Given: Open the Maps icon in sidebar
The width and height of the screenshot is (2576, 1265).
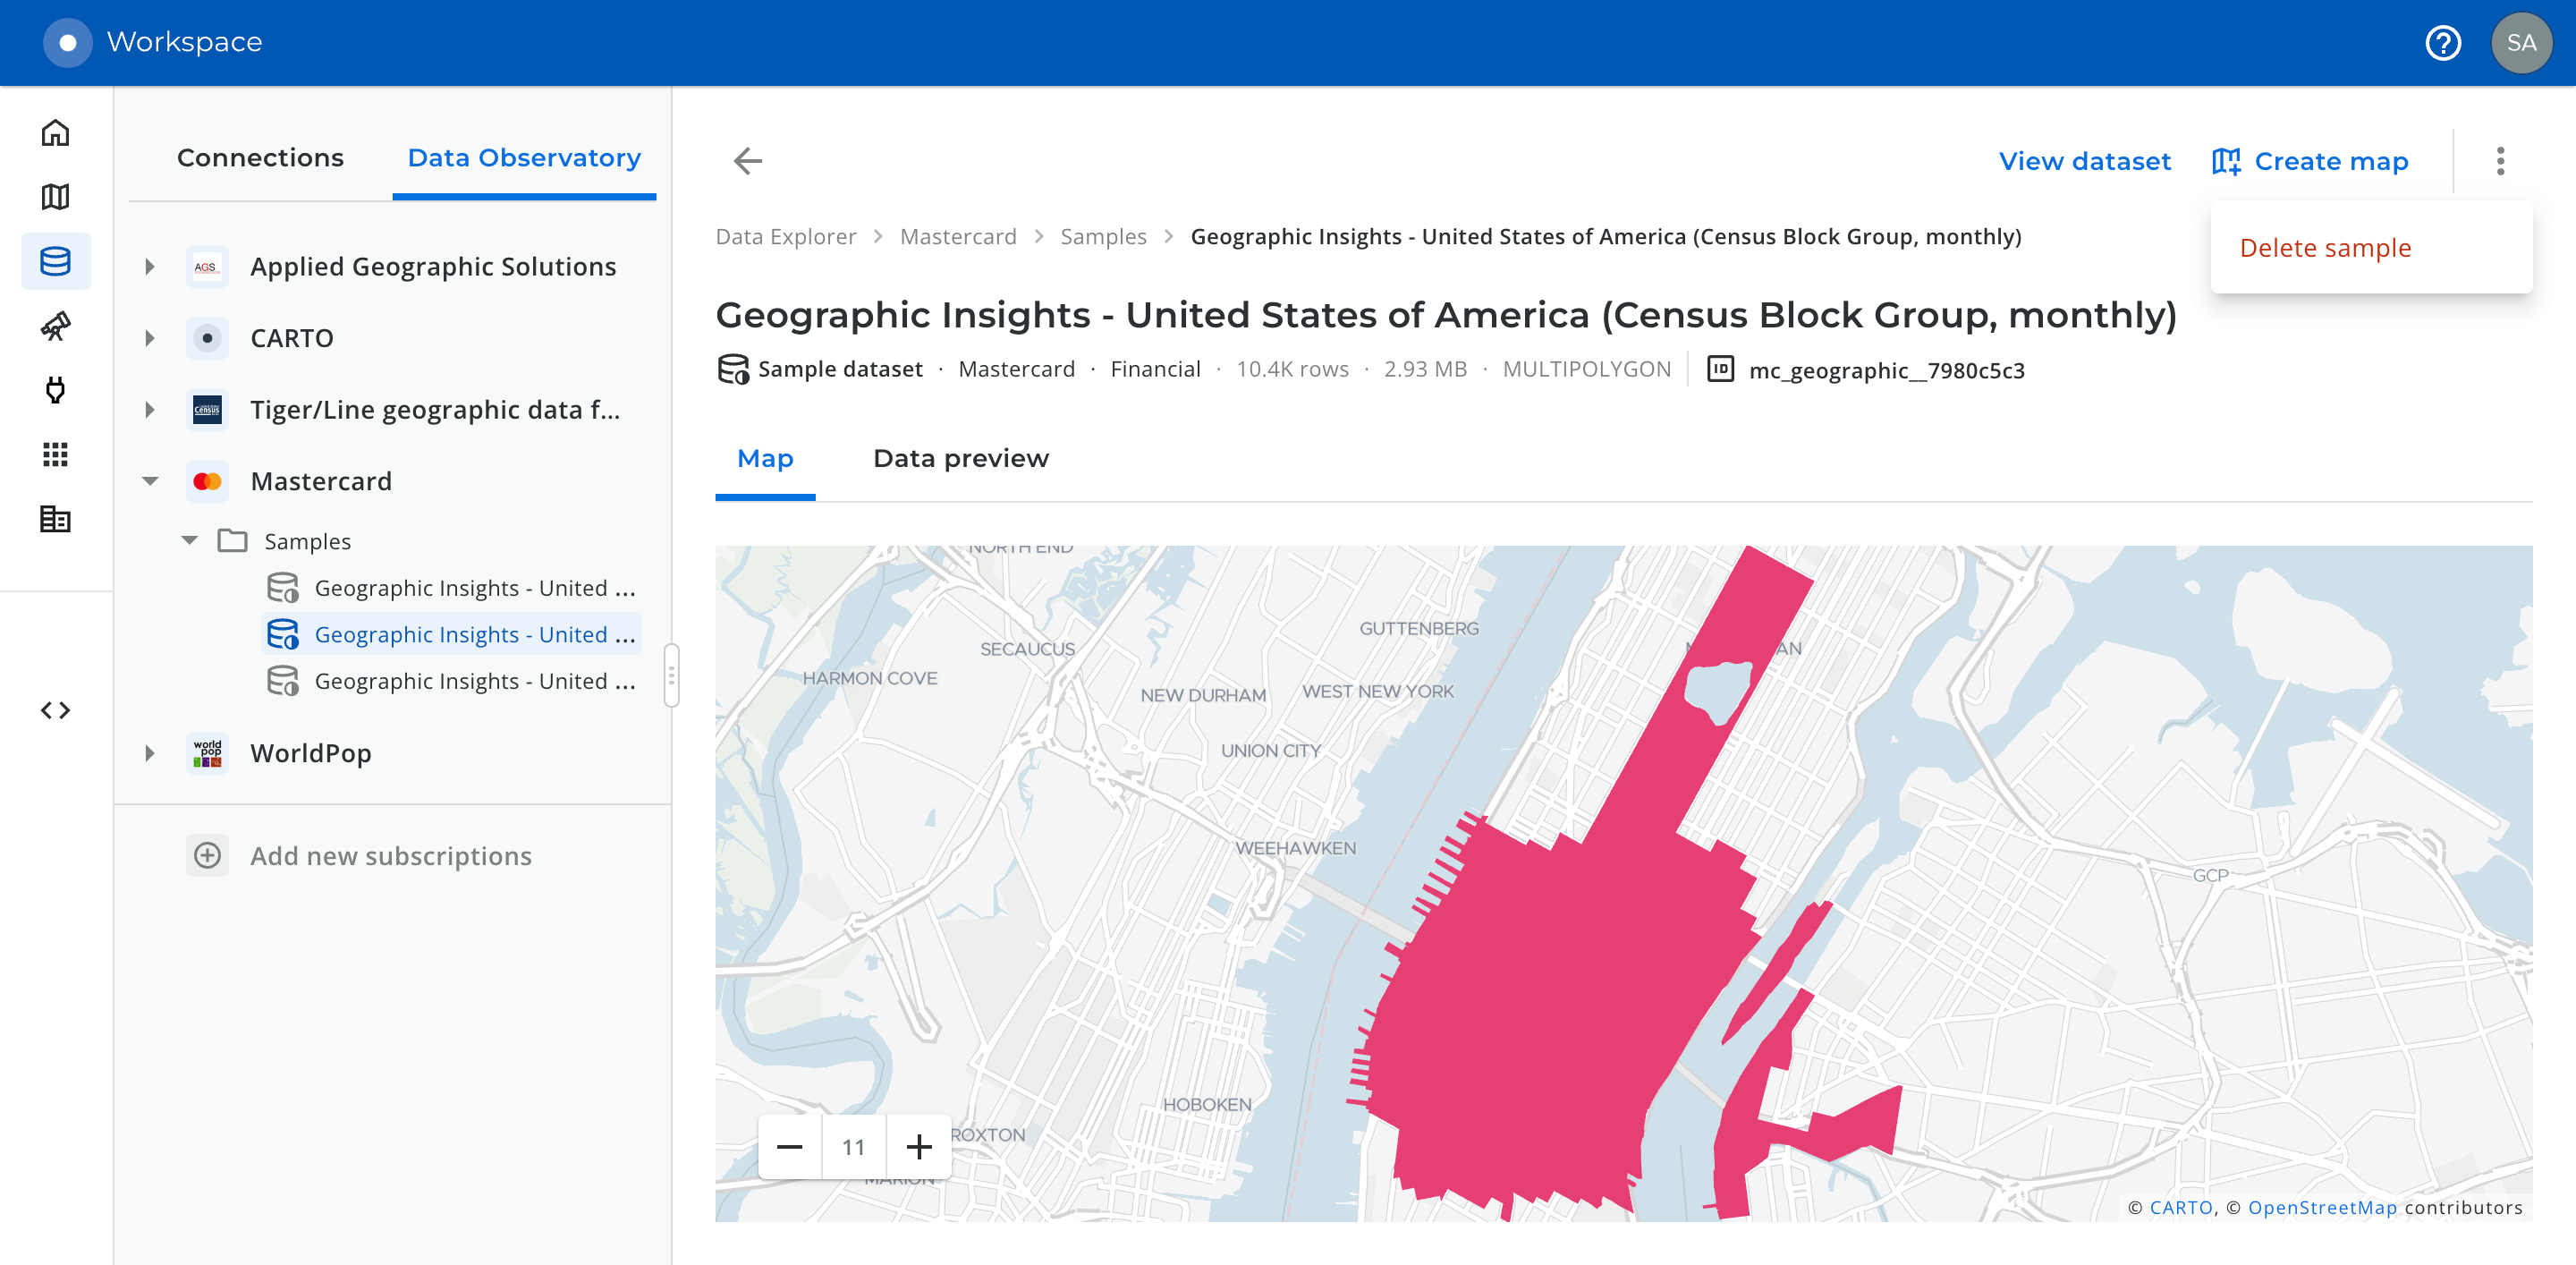Looking at the screenshot, I should 56,197.
